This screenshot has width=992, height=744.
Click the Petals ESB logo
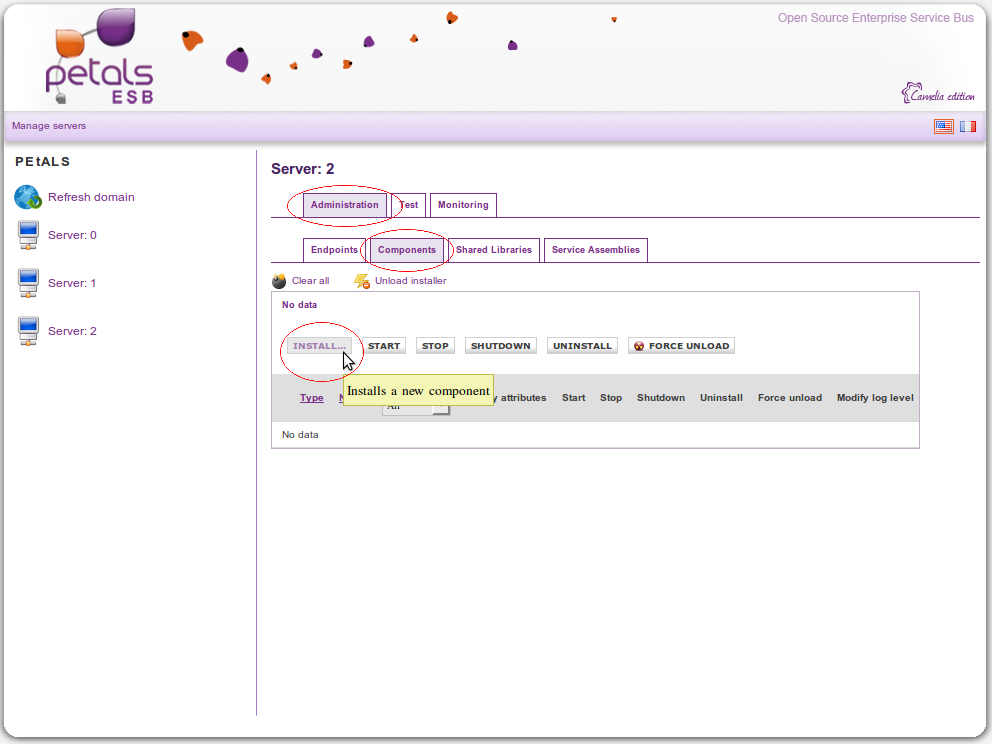point(99,60)
